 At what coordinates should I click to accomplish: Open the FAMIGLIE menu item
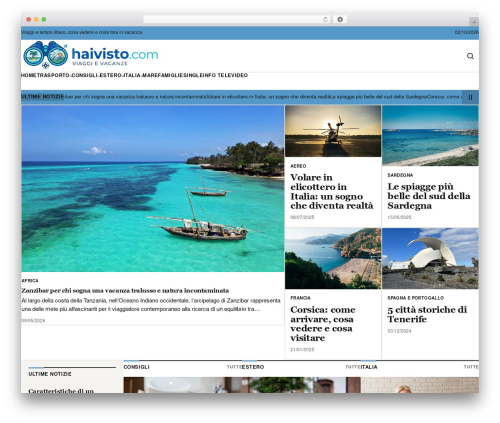[x=170, y=75]
